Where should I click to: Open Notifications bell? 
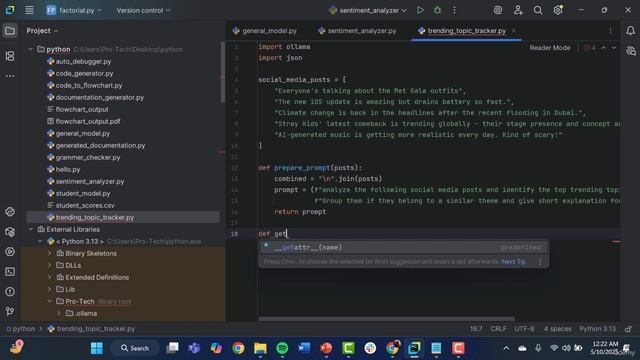click(630, 31)
